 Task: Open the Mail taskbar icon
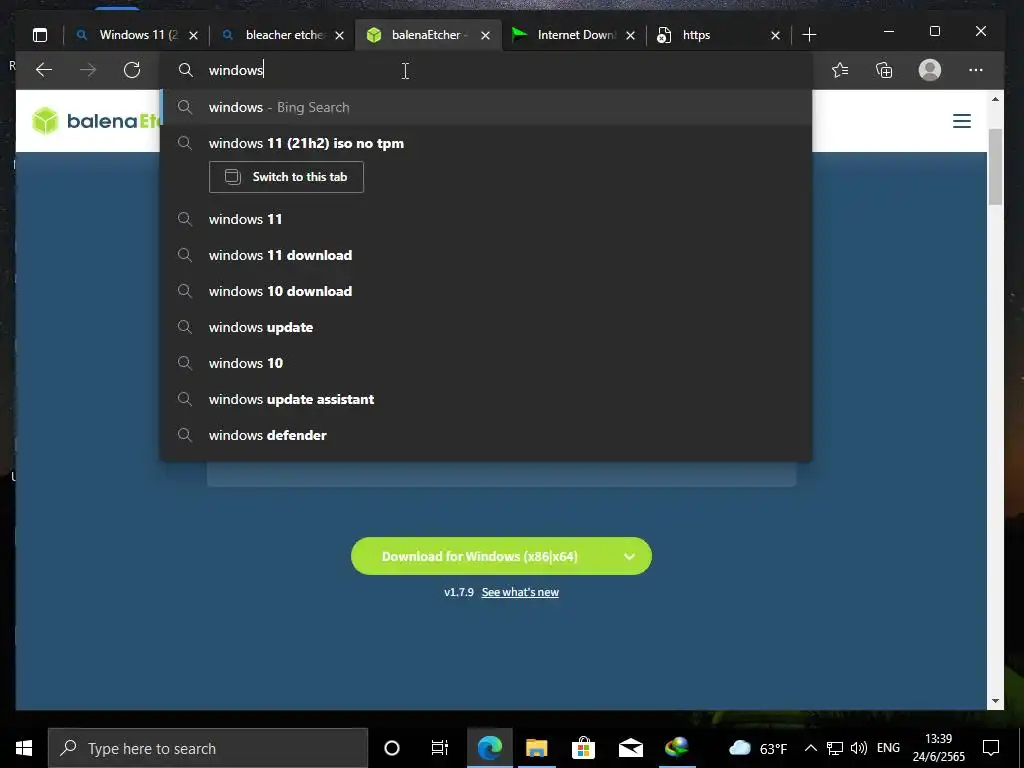click(630, 748)
